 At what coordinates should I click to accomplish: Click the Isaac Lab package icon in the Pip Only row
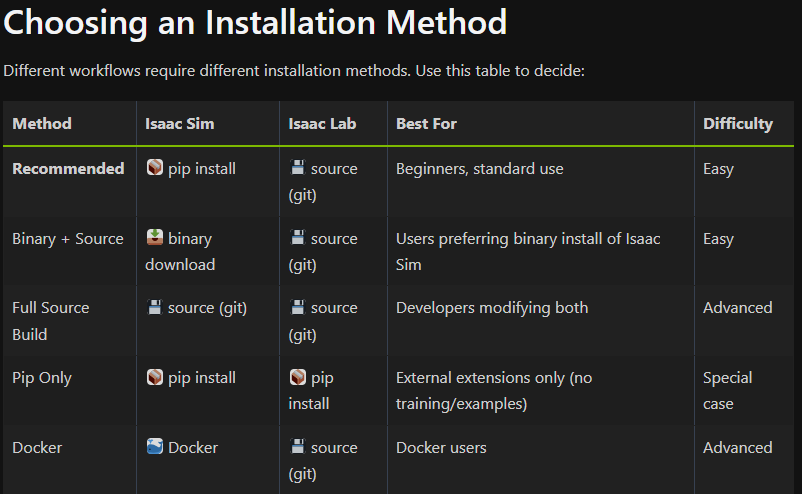tap(298, 377)
